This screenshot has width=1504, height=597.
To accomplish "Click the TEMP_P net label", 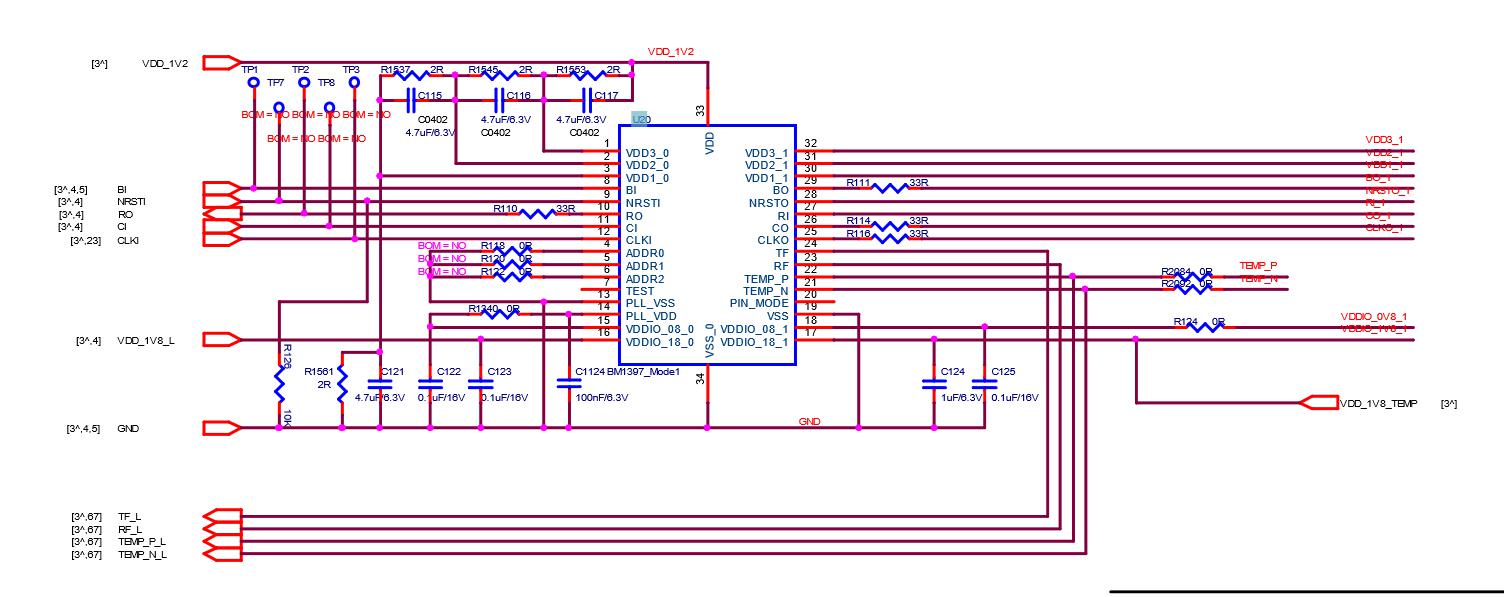I will [1258, 265].
